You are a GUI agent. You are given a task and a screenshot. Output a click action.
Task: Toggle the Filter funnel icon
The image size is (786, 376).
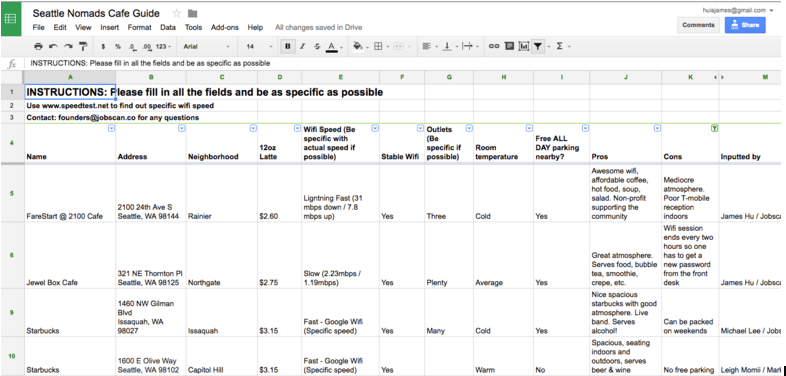[537, 46]
